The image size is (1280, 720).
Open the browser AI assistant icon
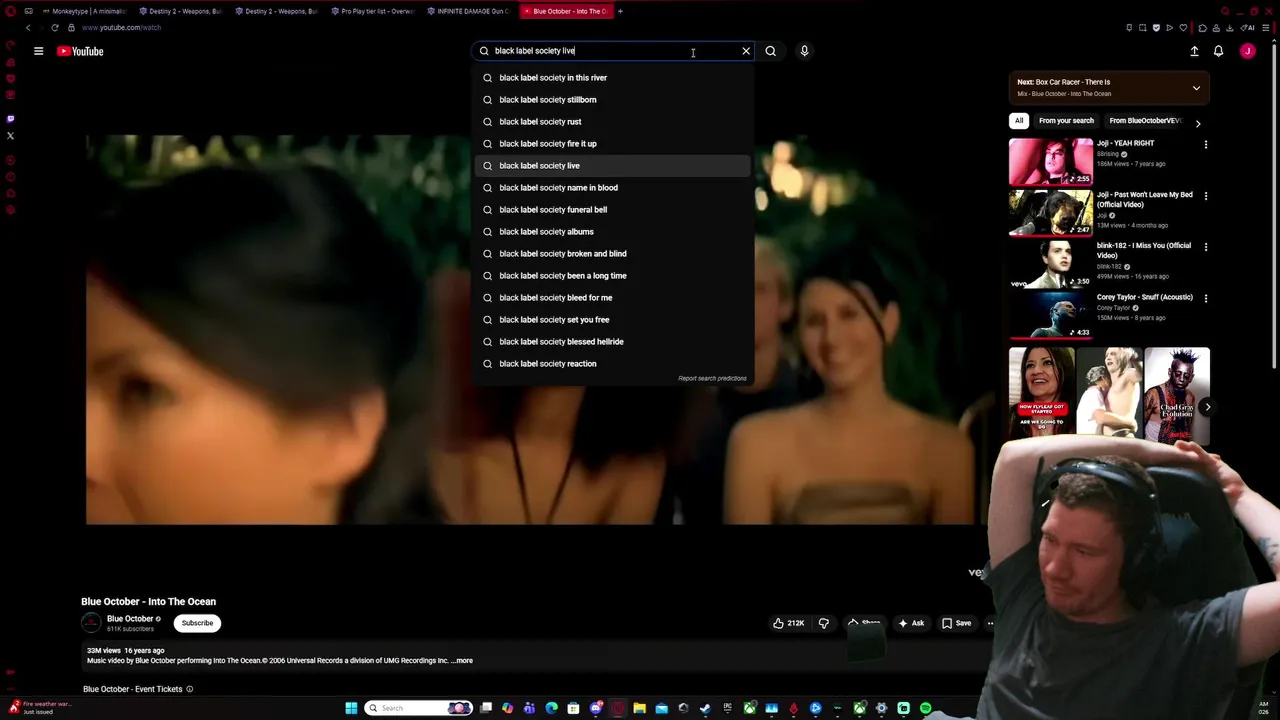[x=1247, y=28]
